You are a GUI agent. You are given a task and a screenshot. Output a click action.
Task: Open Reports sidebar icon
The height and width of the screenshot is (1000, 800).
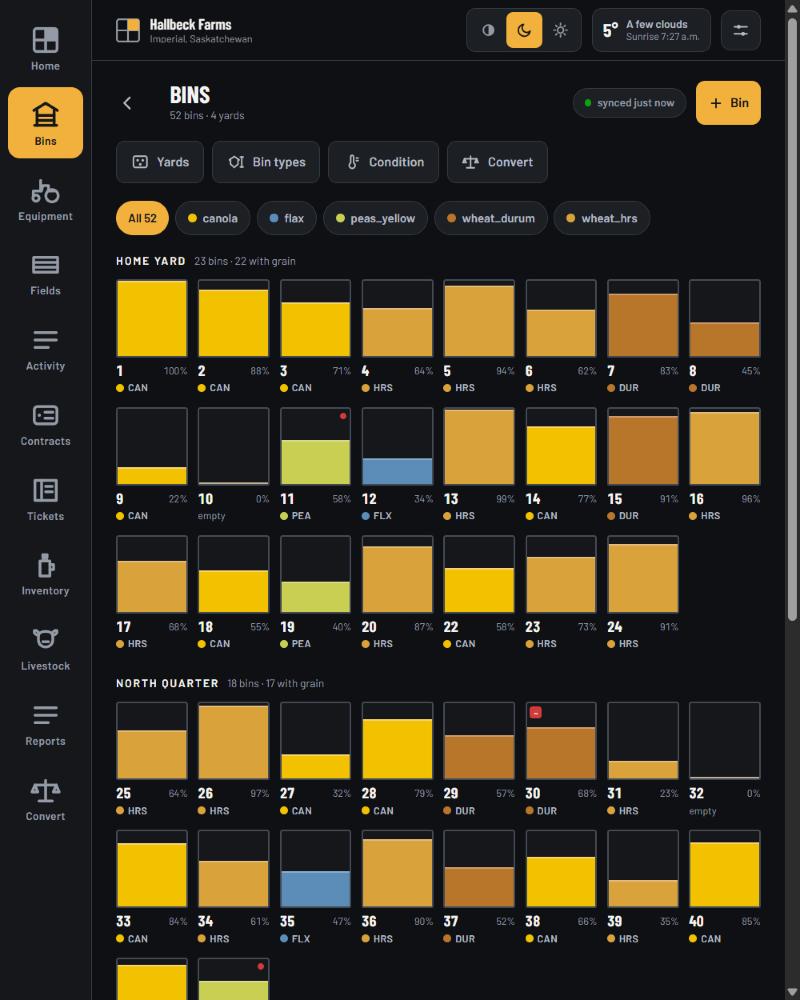click(x=45, y=715)
